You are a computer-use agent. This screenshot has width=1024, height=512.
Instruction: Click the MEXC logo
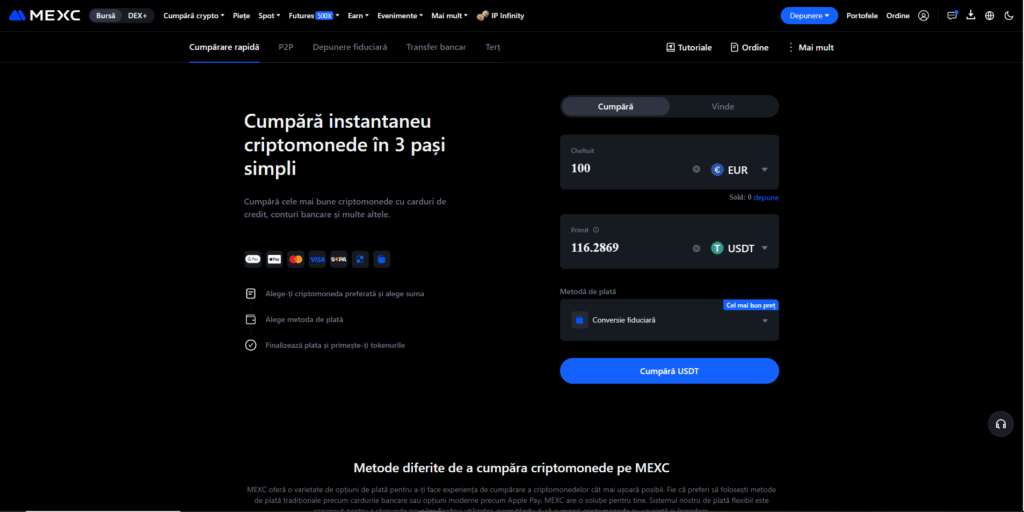pyautogui.click(x=44, y=16)
